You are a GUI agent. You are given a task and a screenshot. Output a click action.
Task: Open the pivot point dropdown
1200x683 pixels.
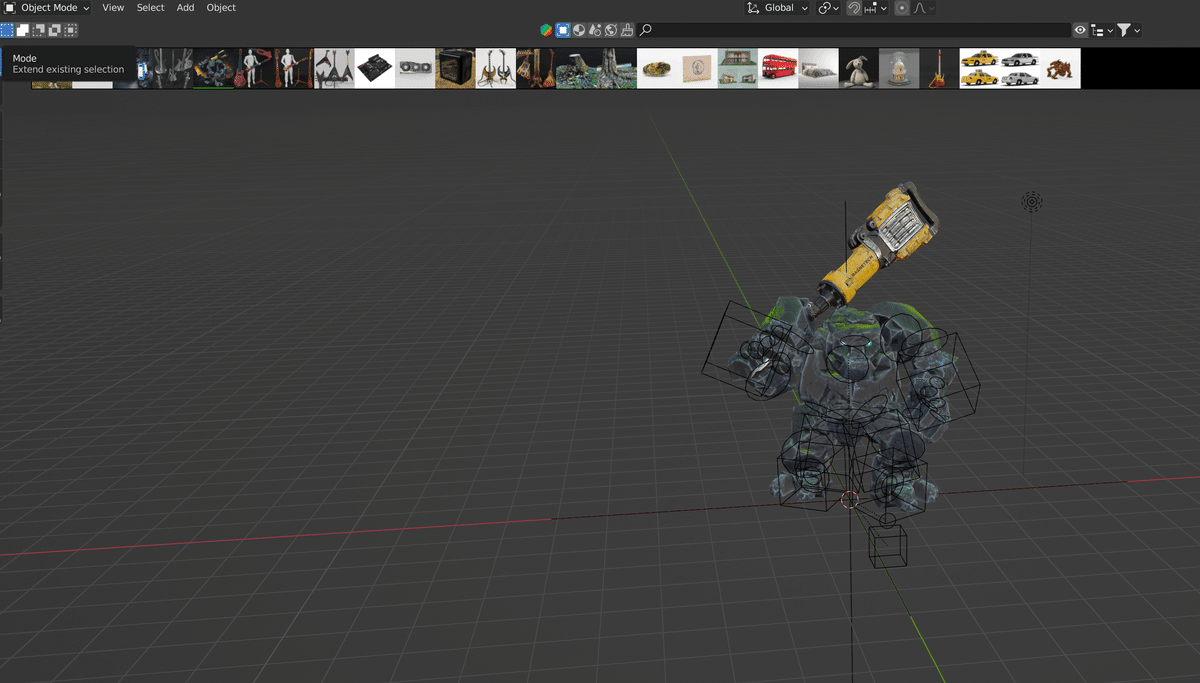pos(829,8)
